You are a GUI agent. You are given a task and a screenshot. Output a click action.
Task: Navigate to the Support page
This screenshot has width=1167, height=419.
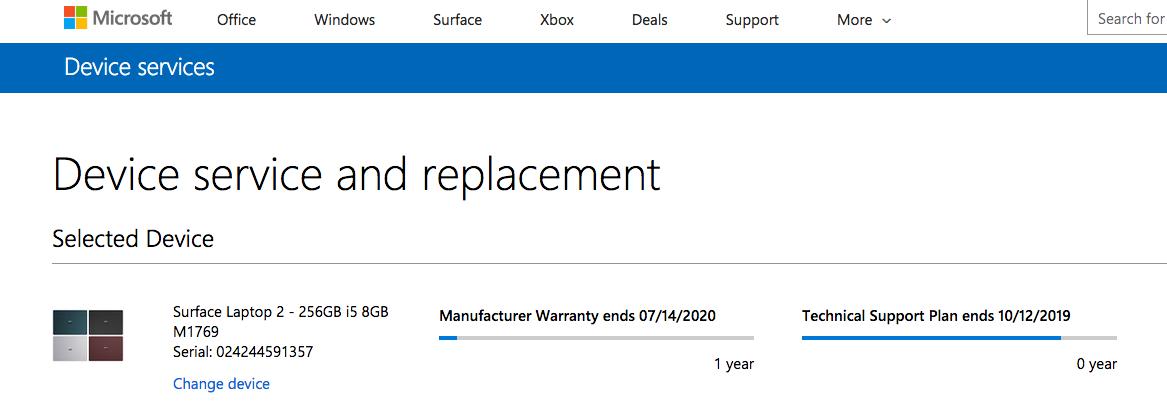752,20
